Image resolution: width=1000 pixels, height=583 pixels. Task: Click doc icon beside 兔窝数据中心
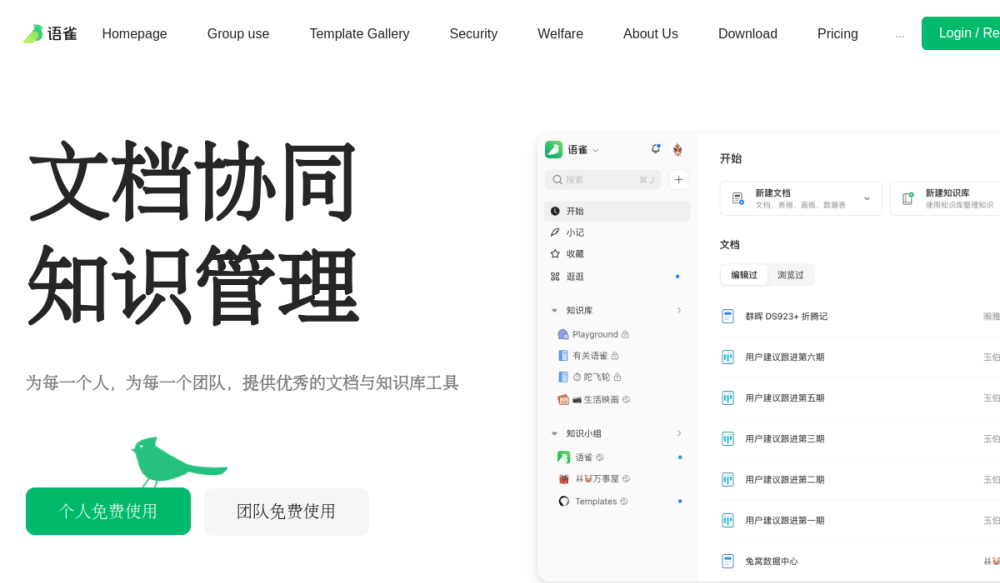tap(728, 561)
